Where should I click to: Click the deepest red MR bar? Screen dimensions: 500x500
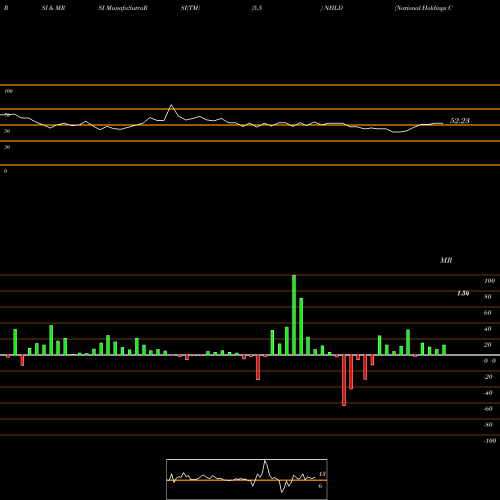point(344,380)
